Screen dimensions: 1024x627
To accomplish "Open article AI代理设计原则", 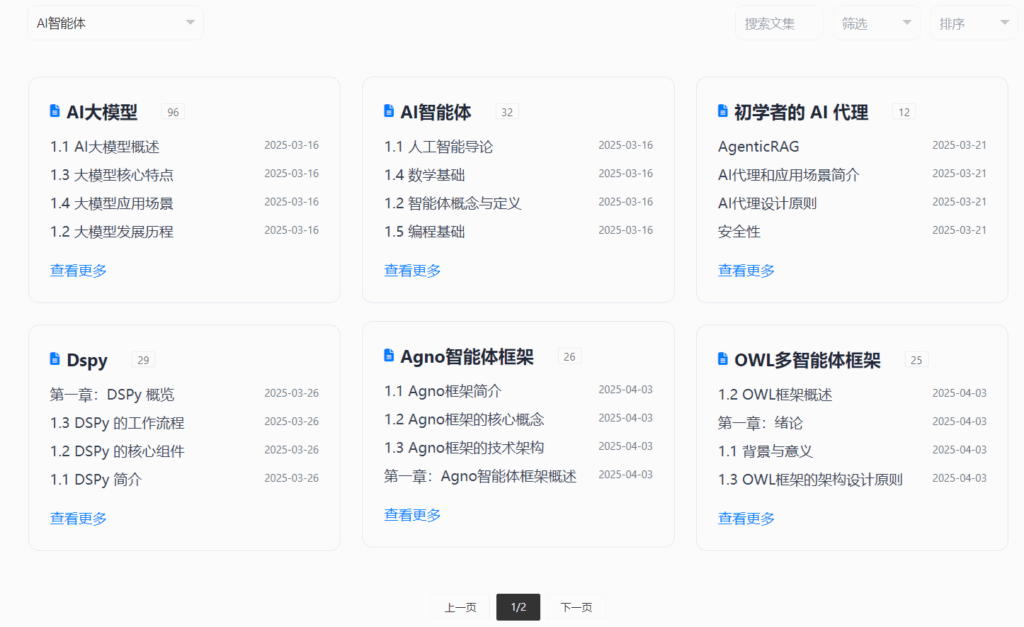I will [x=767, y=203].
